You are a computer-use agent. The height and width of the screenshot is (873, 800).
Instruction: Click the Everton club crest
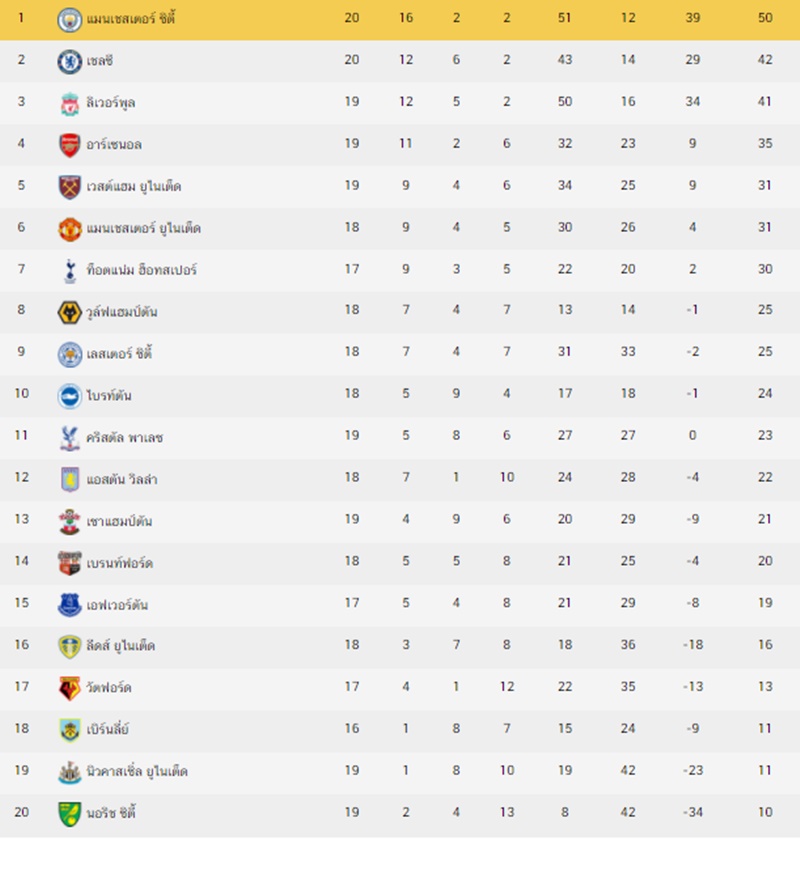tap(70, 605)
